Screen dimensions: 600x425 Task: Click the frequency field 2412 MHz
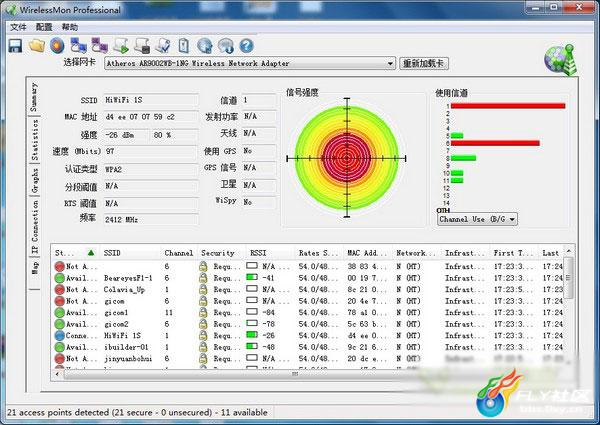coord(151,220)
